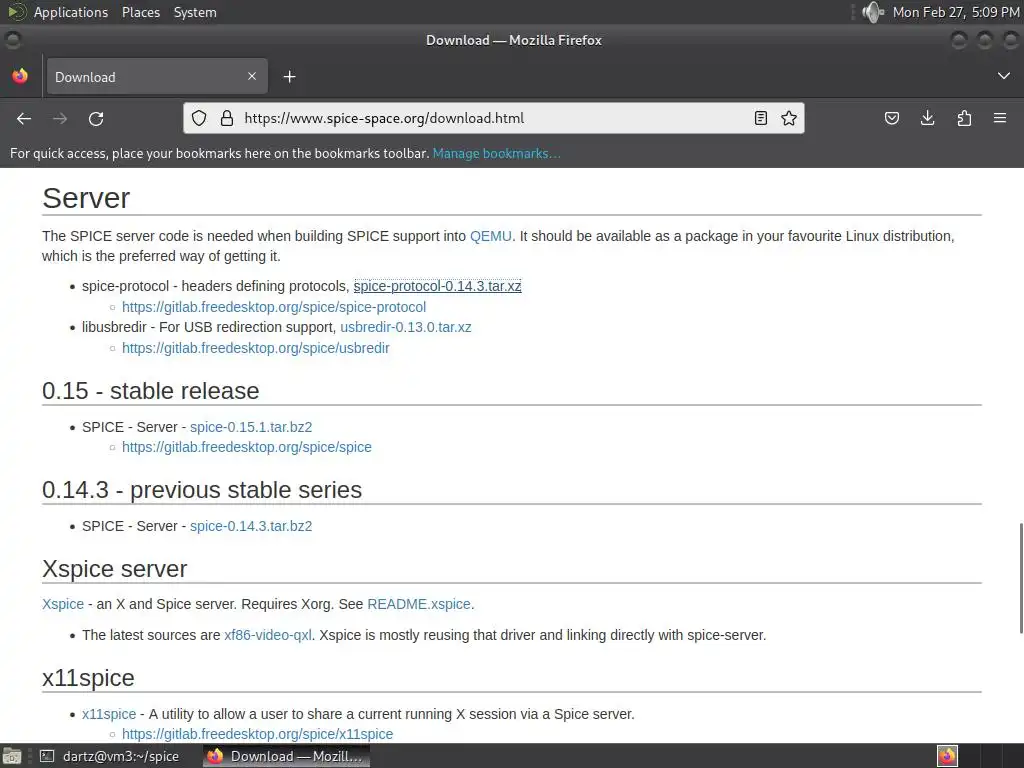Click the x11spice heading
This screenshot has height=768, width=1024.
pyautogui.click(x=88, y=678)
